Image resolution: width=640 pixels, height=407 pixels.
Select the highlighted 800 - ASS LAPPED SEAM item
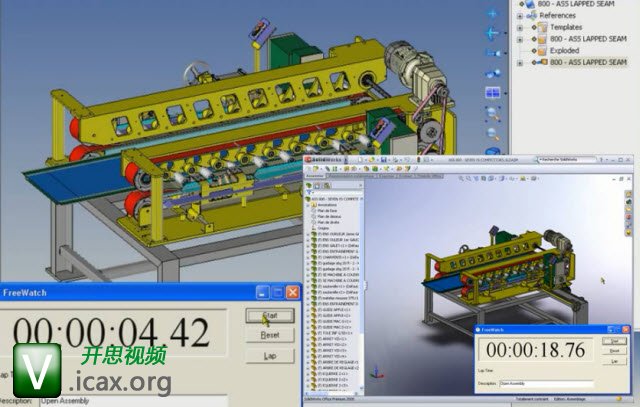(x=588, y=62)
